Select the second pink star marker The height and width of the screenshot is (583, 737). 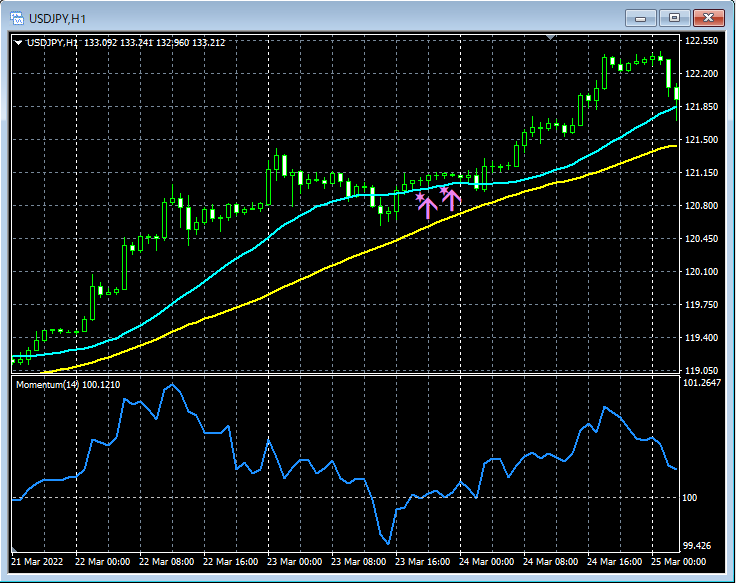click(444, 190)
